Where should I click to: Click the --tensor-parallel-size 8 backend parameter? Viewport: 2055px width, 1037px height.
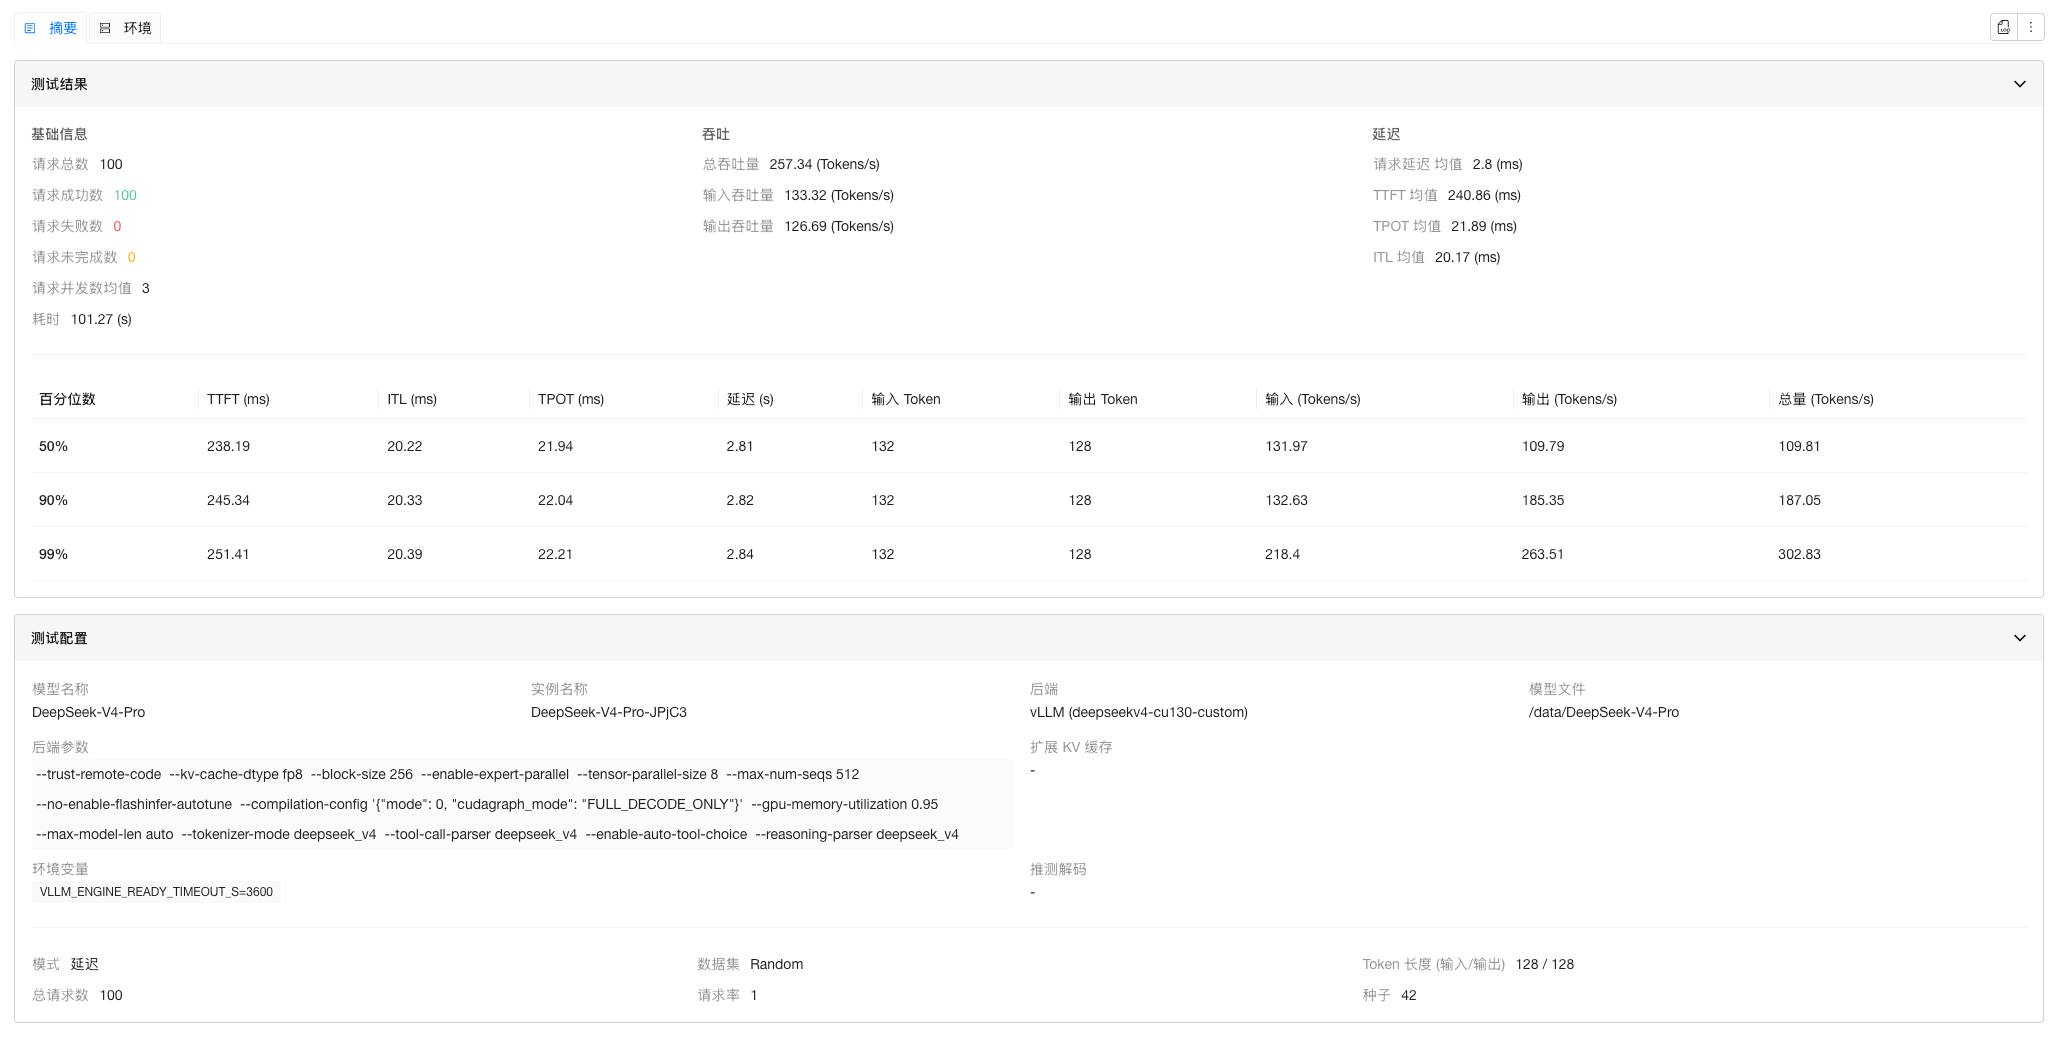[647, 774]
